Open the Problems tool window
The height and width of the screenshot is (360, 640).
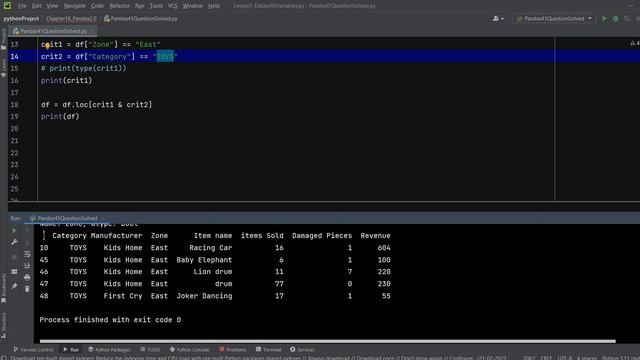click(x=232, y=350)
